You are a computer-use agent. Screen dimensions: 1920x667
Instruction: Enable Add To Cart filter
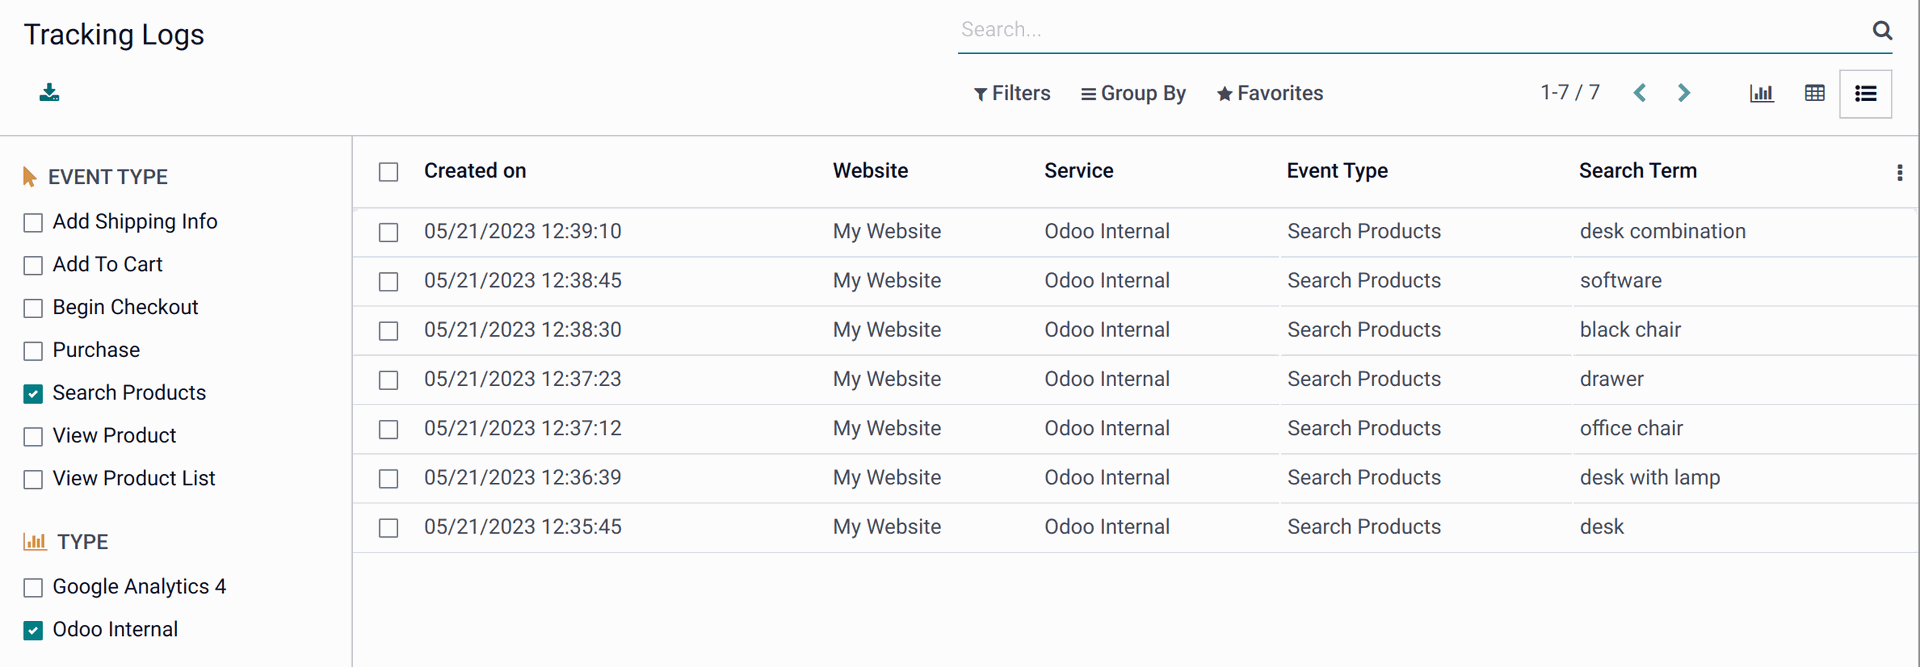33,265
